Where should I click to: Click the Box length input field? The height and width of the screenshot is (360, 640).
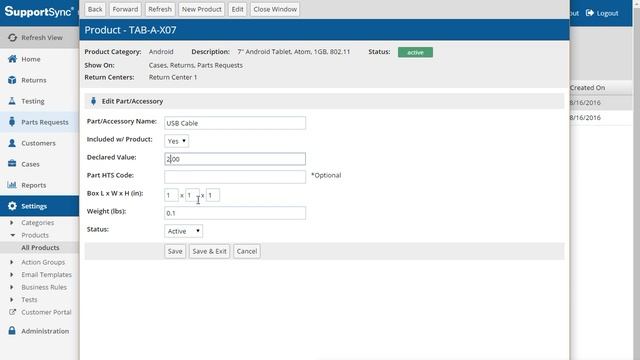(x=171, y=195)
